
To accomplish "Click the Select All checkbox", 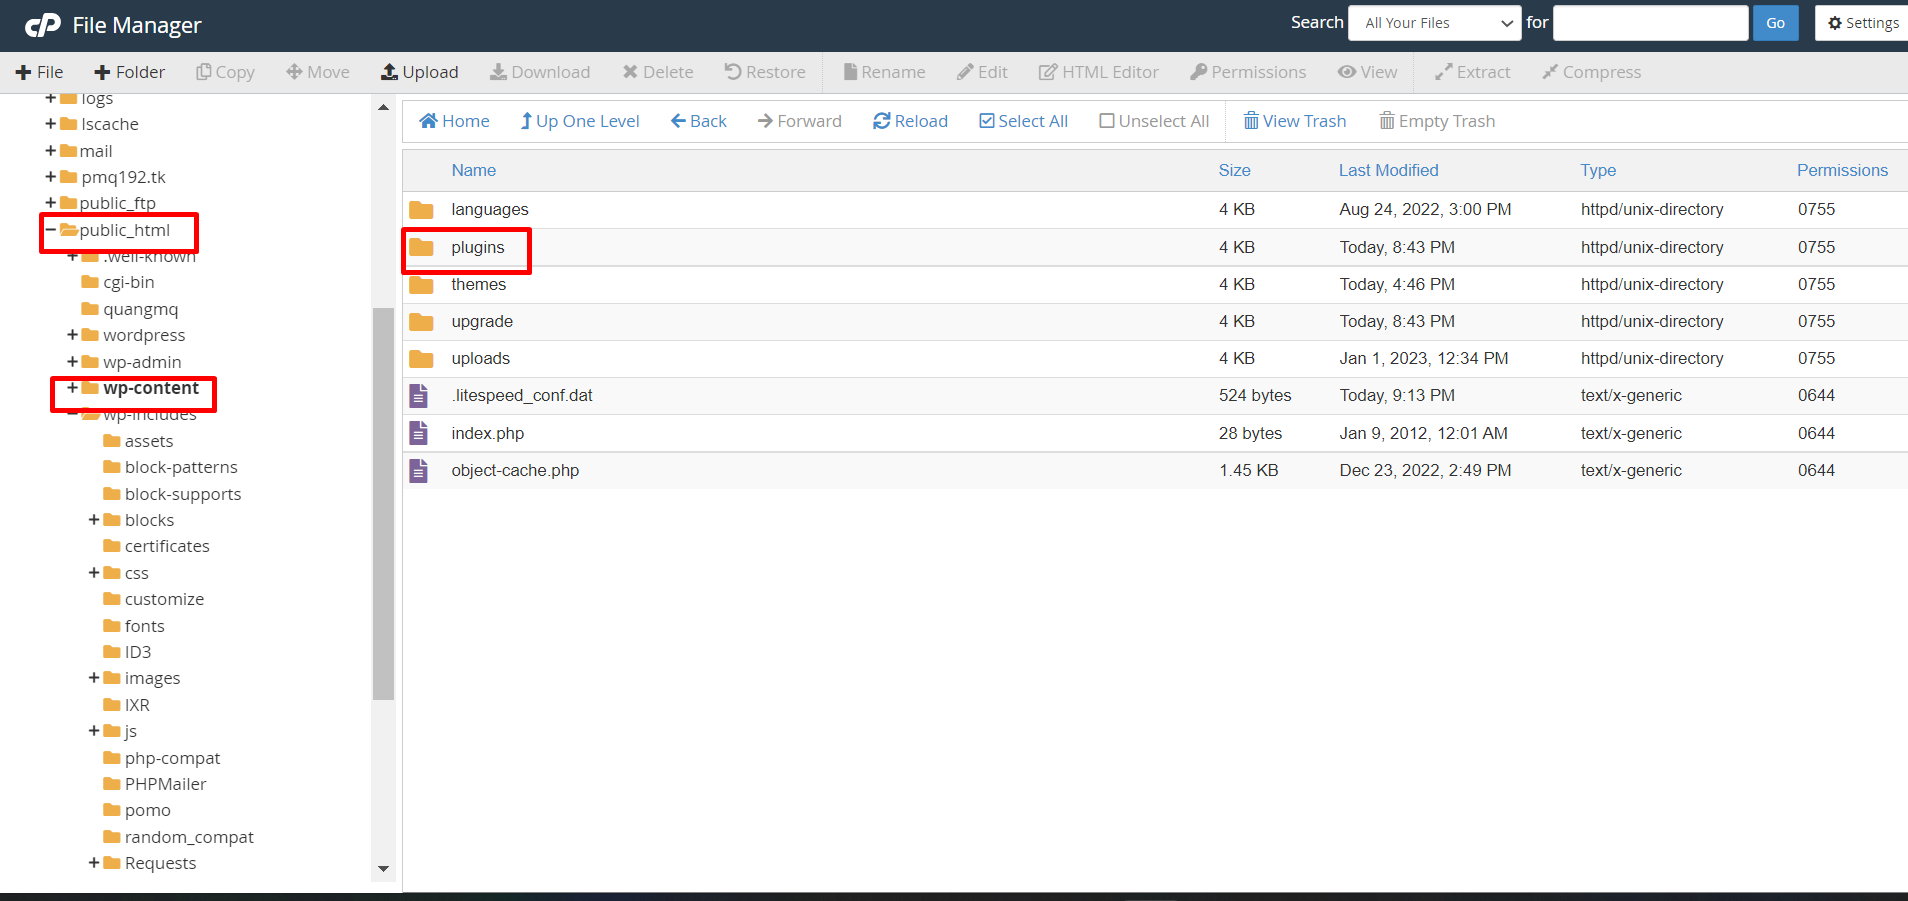I will tap(987, 121).
